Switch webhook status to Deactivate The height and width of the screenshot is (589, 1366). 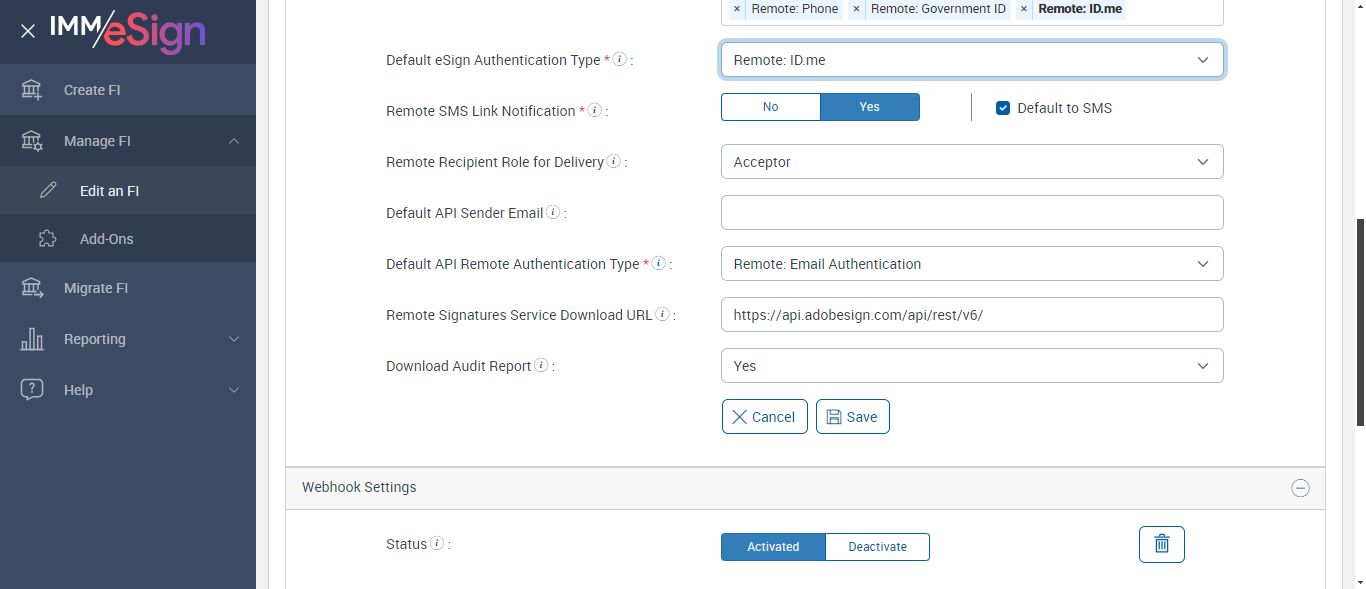tap(877, 547)
